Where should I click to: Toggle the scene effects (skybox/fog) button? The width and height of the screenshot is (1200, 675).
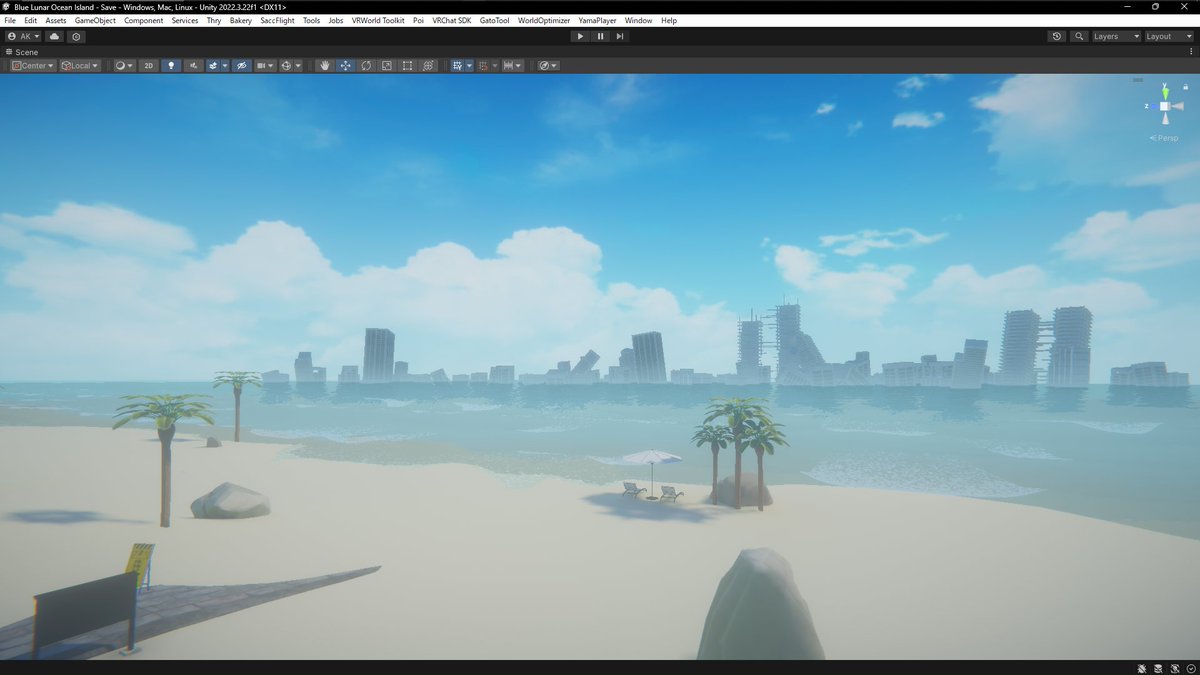[x=213, y=66]
